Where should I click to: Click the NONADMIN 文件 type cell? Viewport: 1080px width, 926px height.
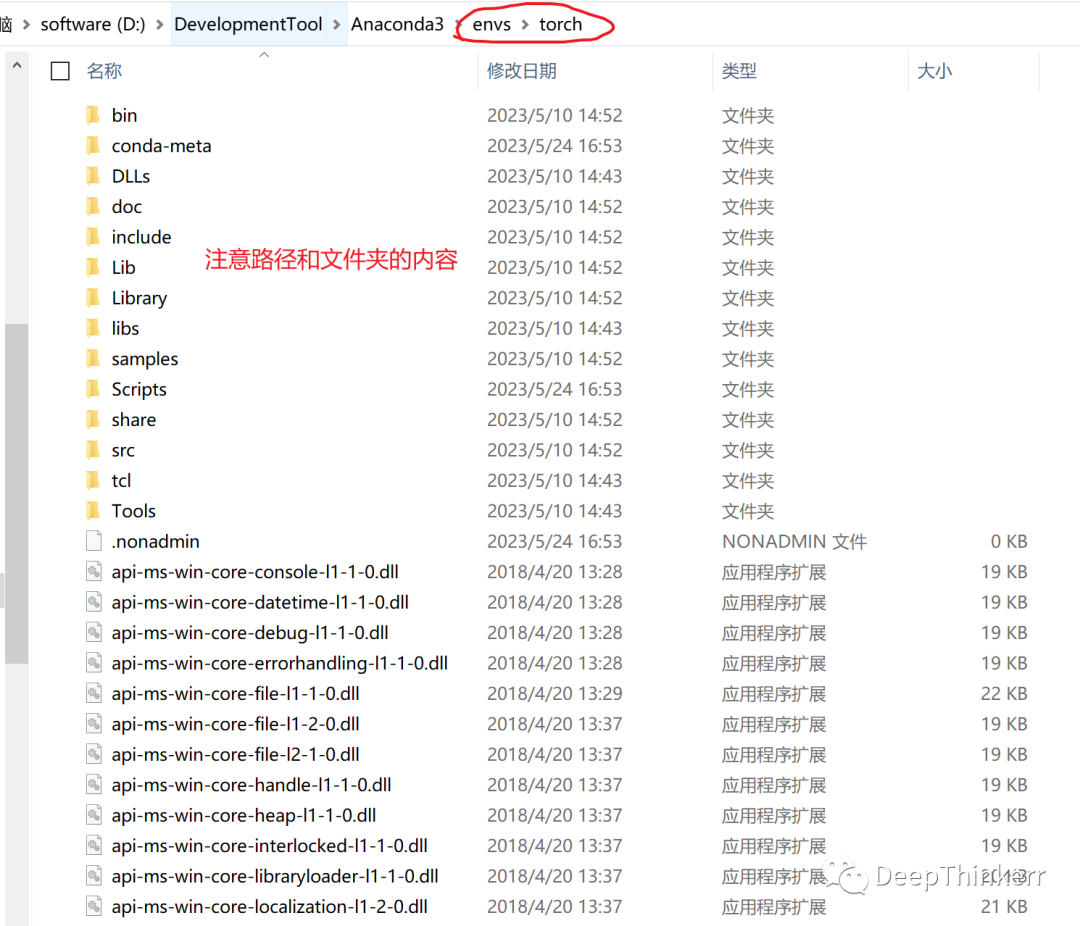794,542
